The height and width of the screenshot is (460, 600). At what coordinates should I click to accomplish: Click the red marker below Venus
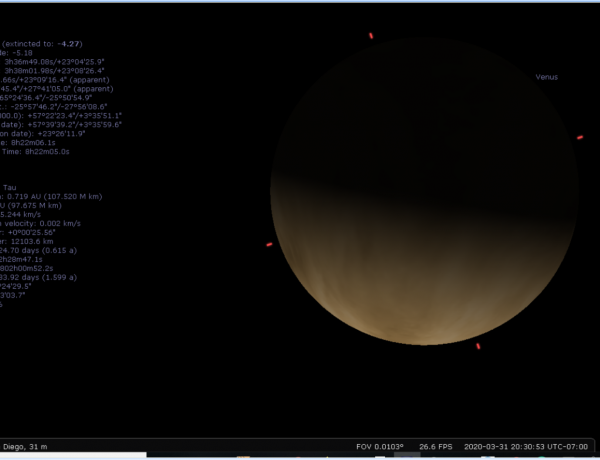(x=478, y=346)
